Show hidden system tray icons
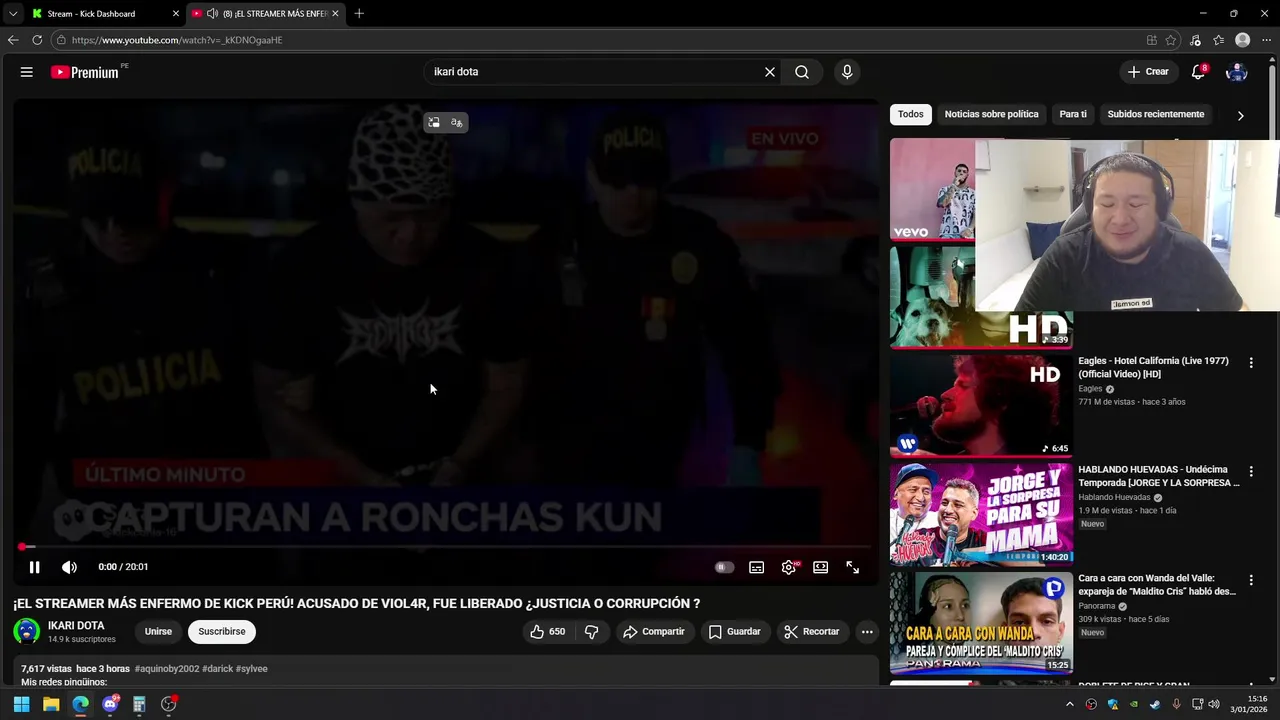Screen dimensions: 1280x720 [1069, 704]
